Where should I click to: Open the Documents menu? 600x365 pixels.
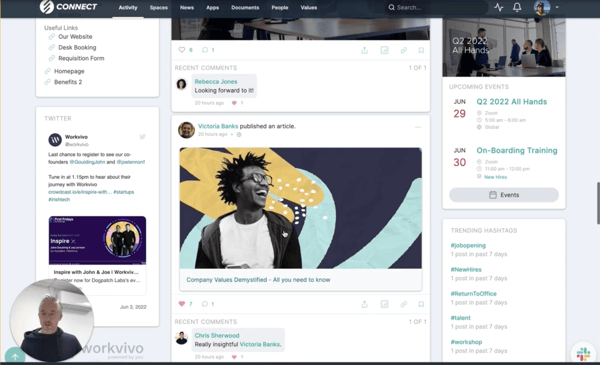coord(245,8)
